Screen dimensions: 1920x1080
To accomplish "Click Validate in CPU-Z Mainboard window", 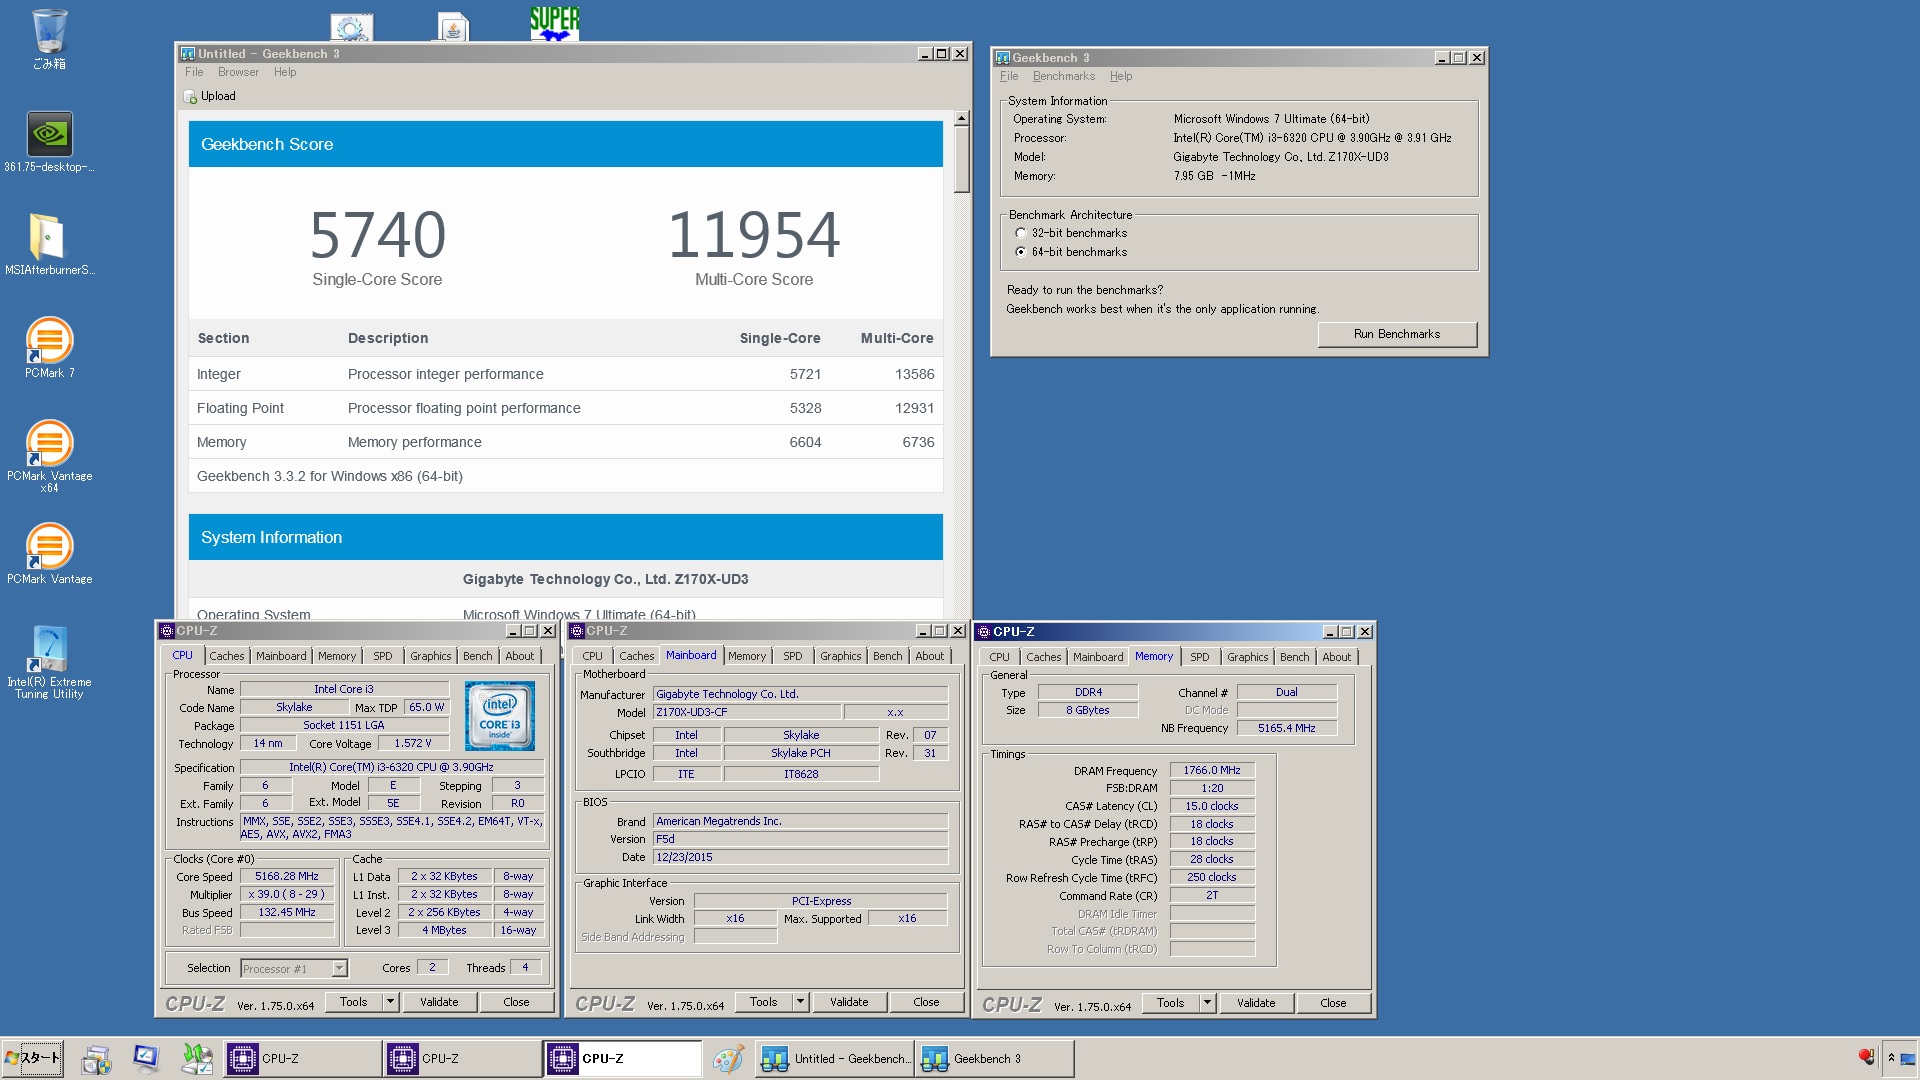I will pyautogui.click(x=849, y=1002).
